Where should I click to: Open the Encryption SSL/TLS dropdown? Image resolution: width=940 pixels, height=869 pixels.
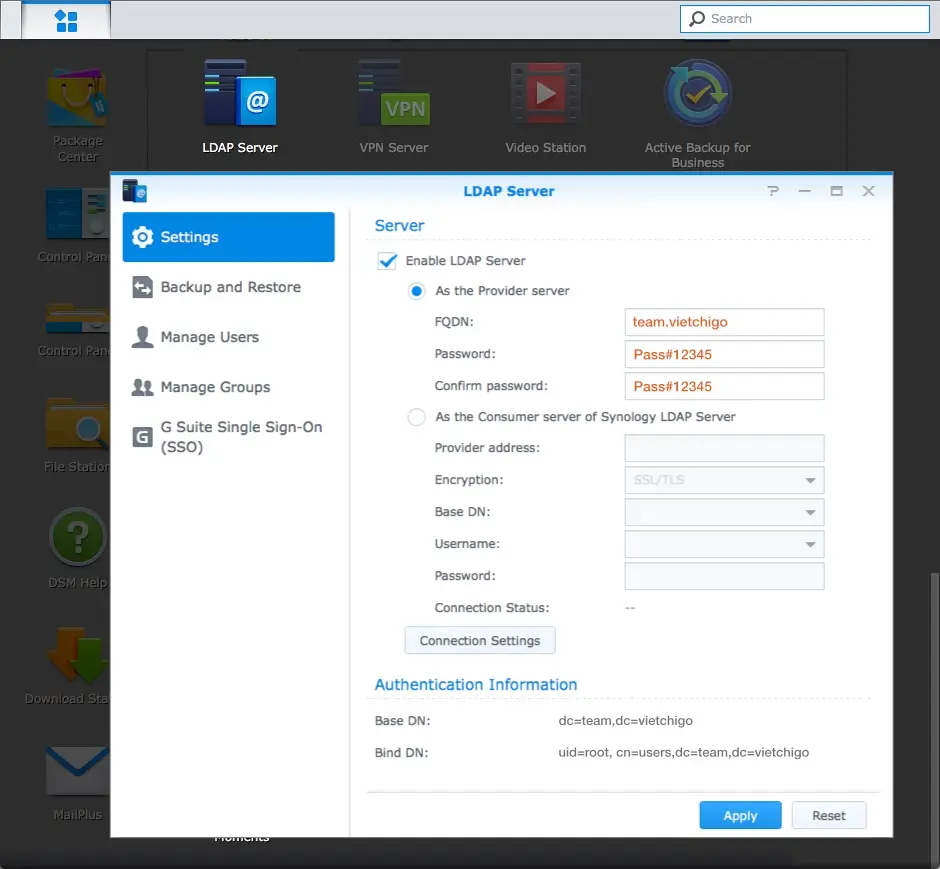(724, 480)
